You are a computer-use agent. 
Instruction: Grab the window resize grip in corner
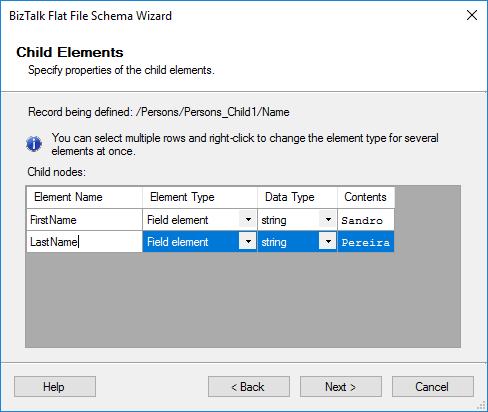481,405
